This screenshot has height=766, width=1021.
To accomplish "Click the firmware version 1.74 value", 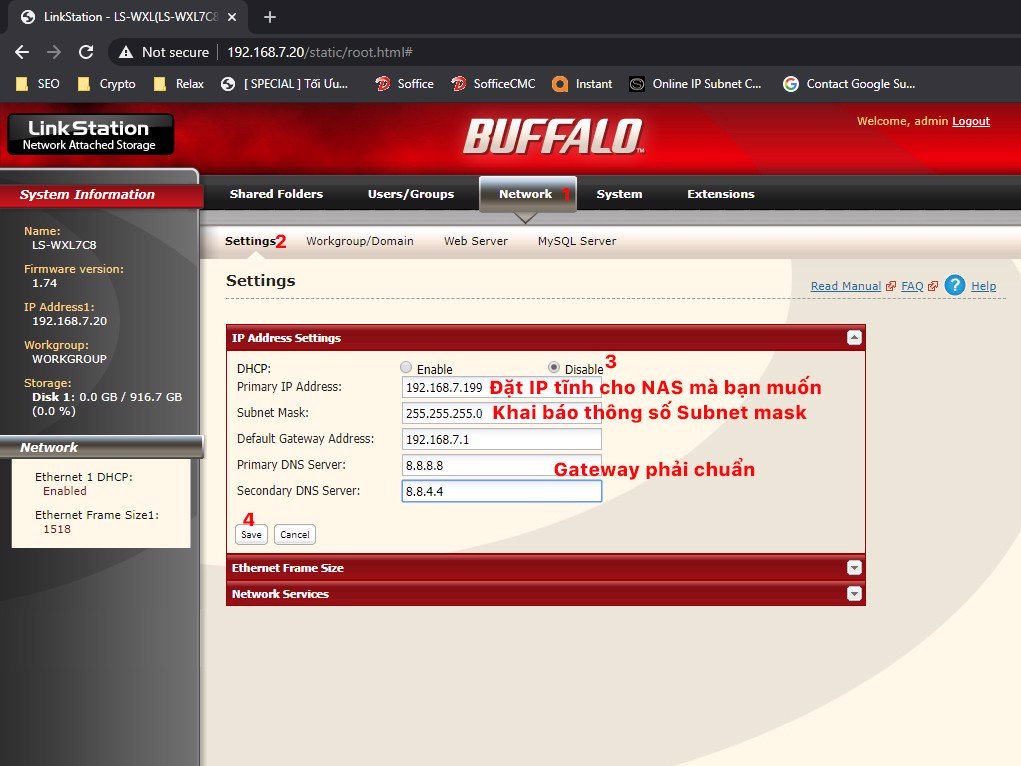I will [45, 283].
